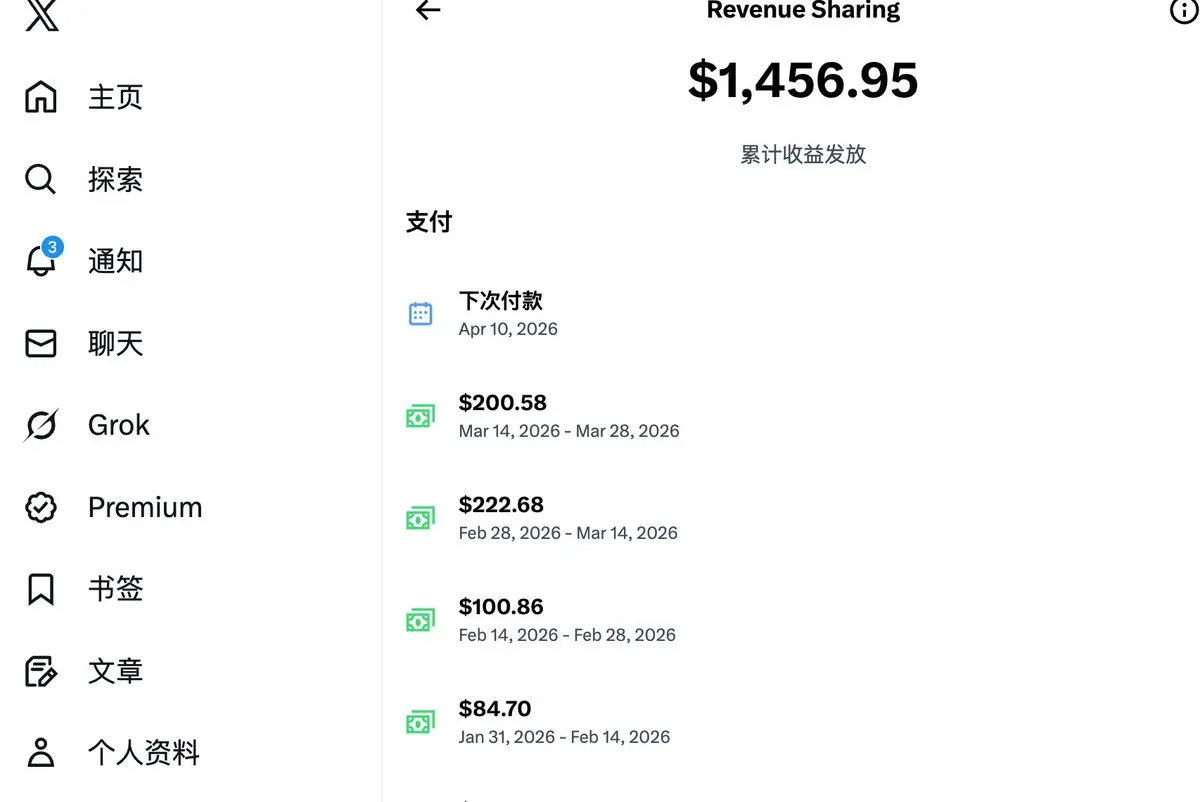Open the $200.58 payout entry
The image size is (1200, 802).
503,403
